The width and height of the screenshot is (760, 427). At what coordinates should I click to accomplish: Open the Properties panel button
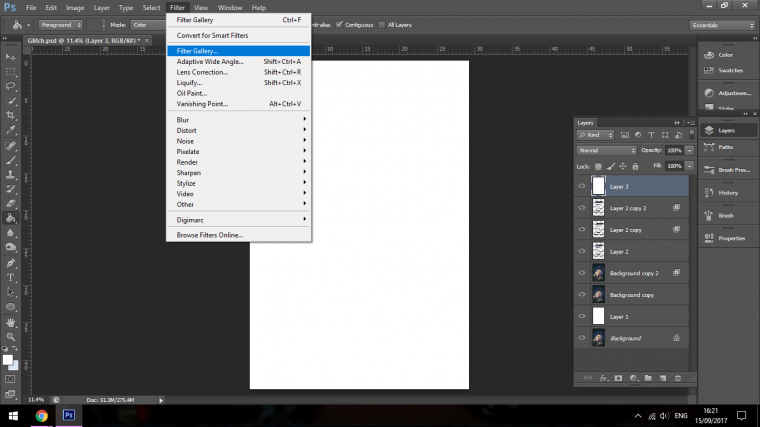click(726, 238)
